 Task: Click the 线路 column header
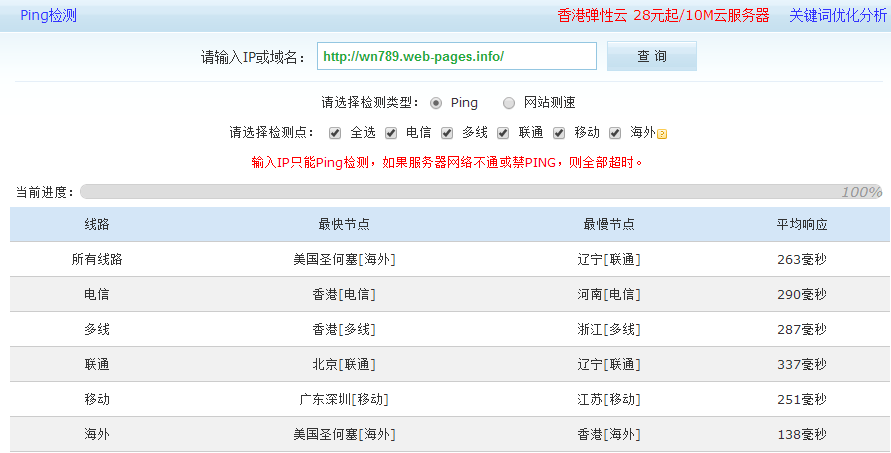click(x=97, y=225)
